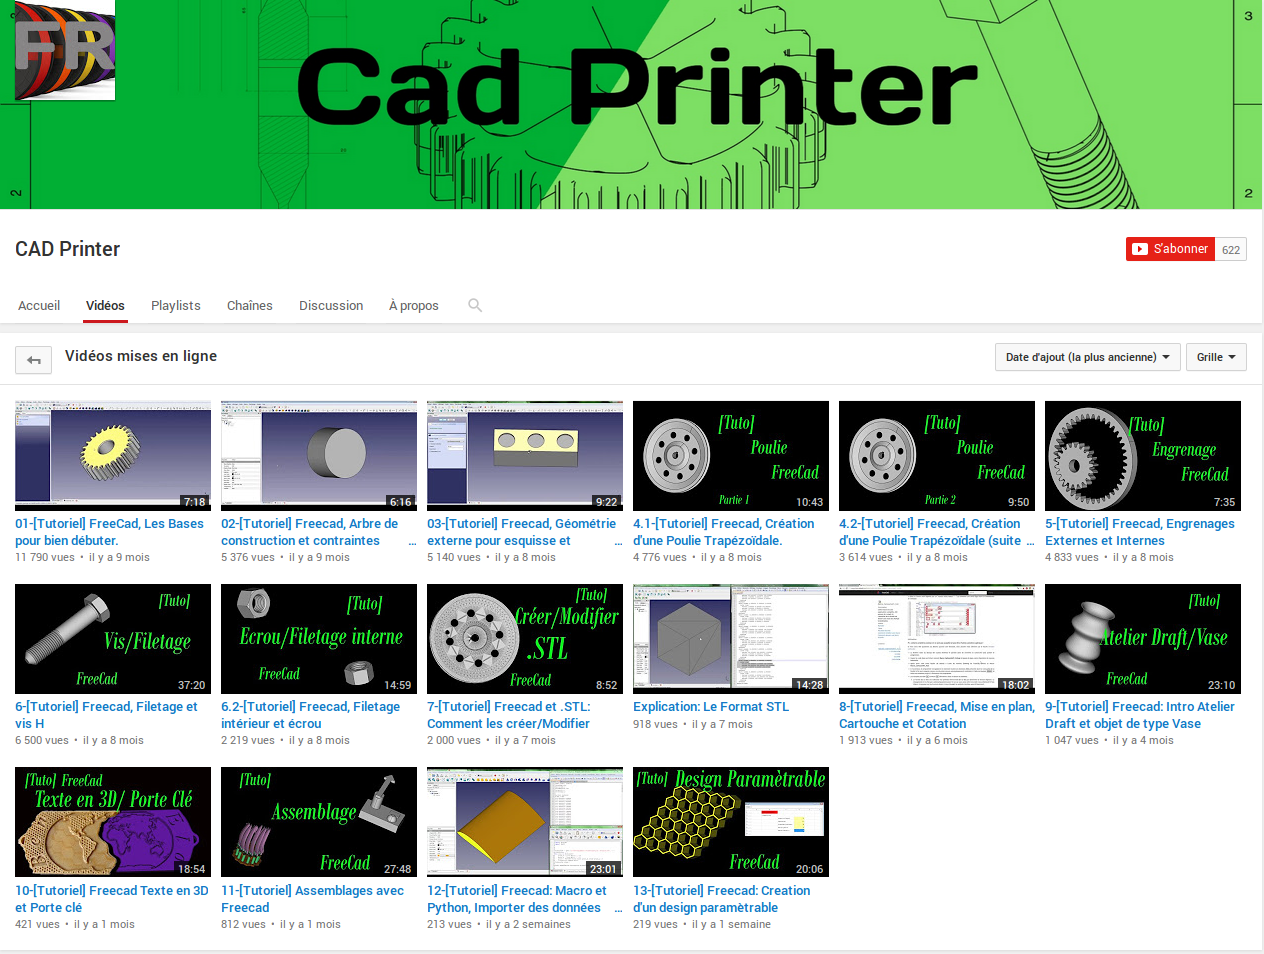Image resolution: width=1264 pixels, height=954 pixels.
Task: Open the Playlists tab
Action: coord(176,306)
